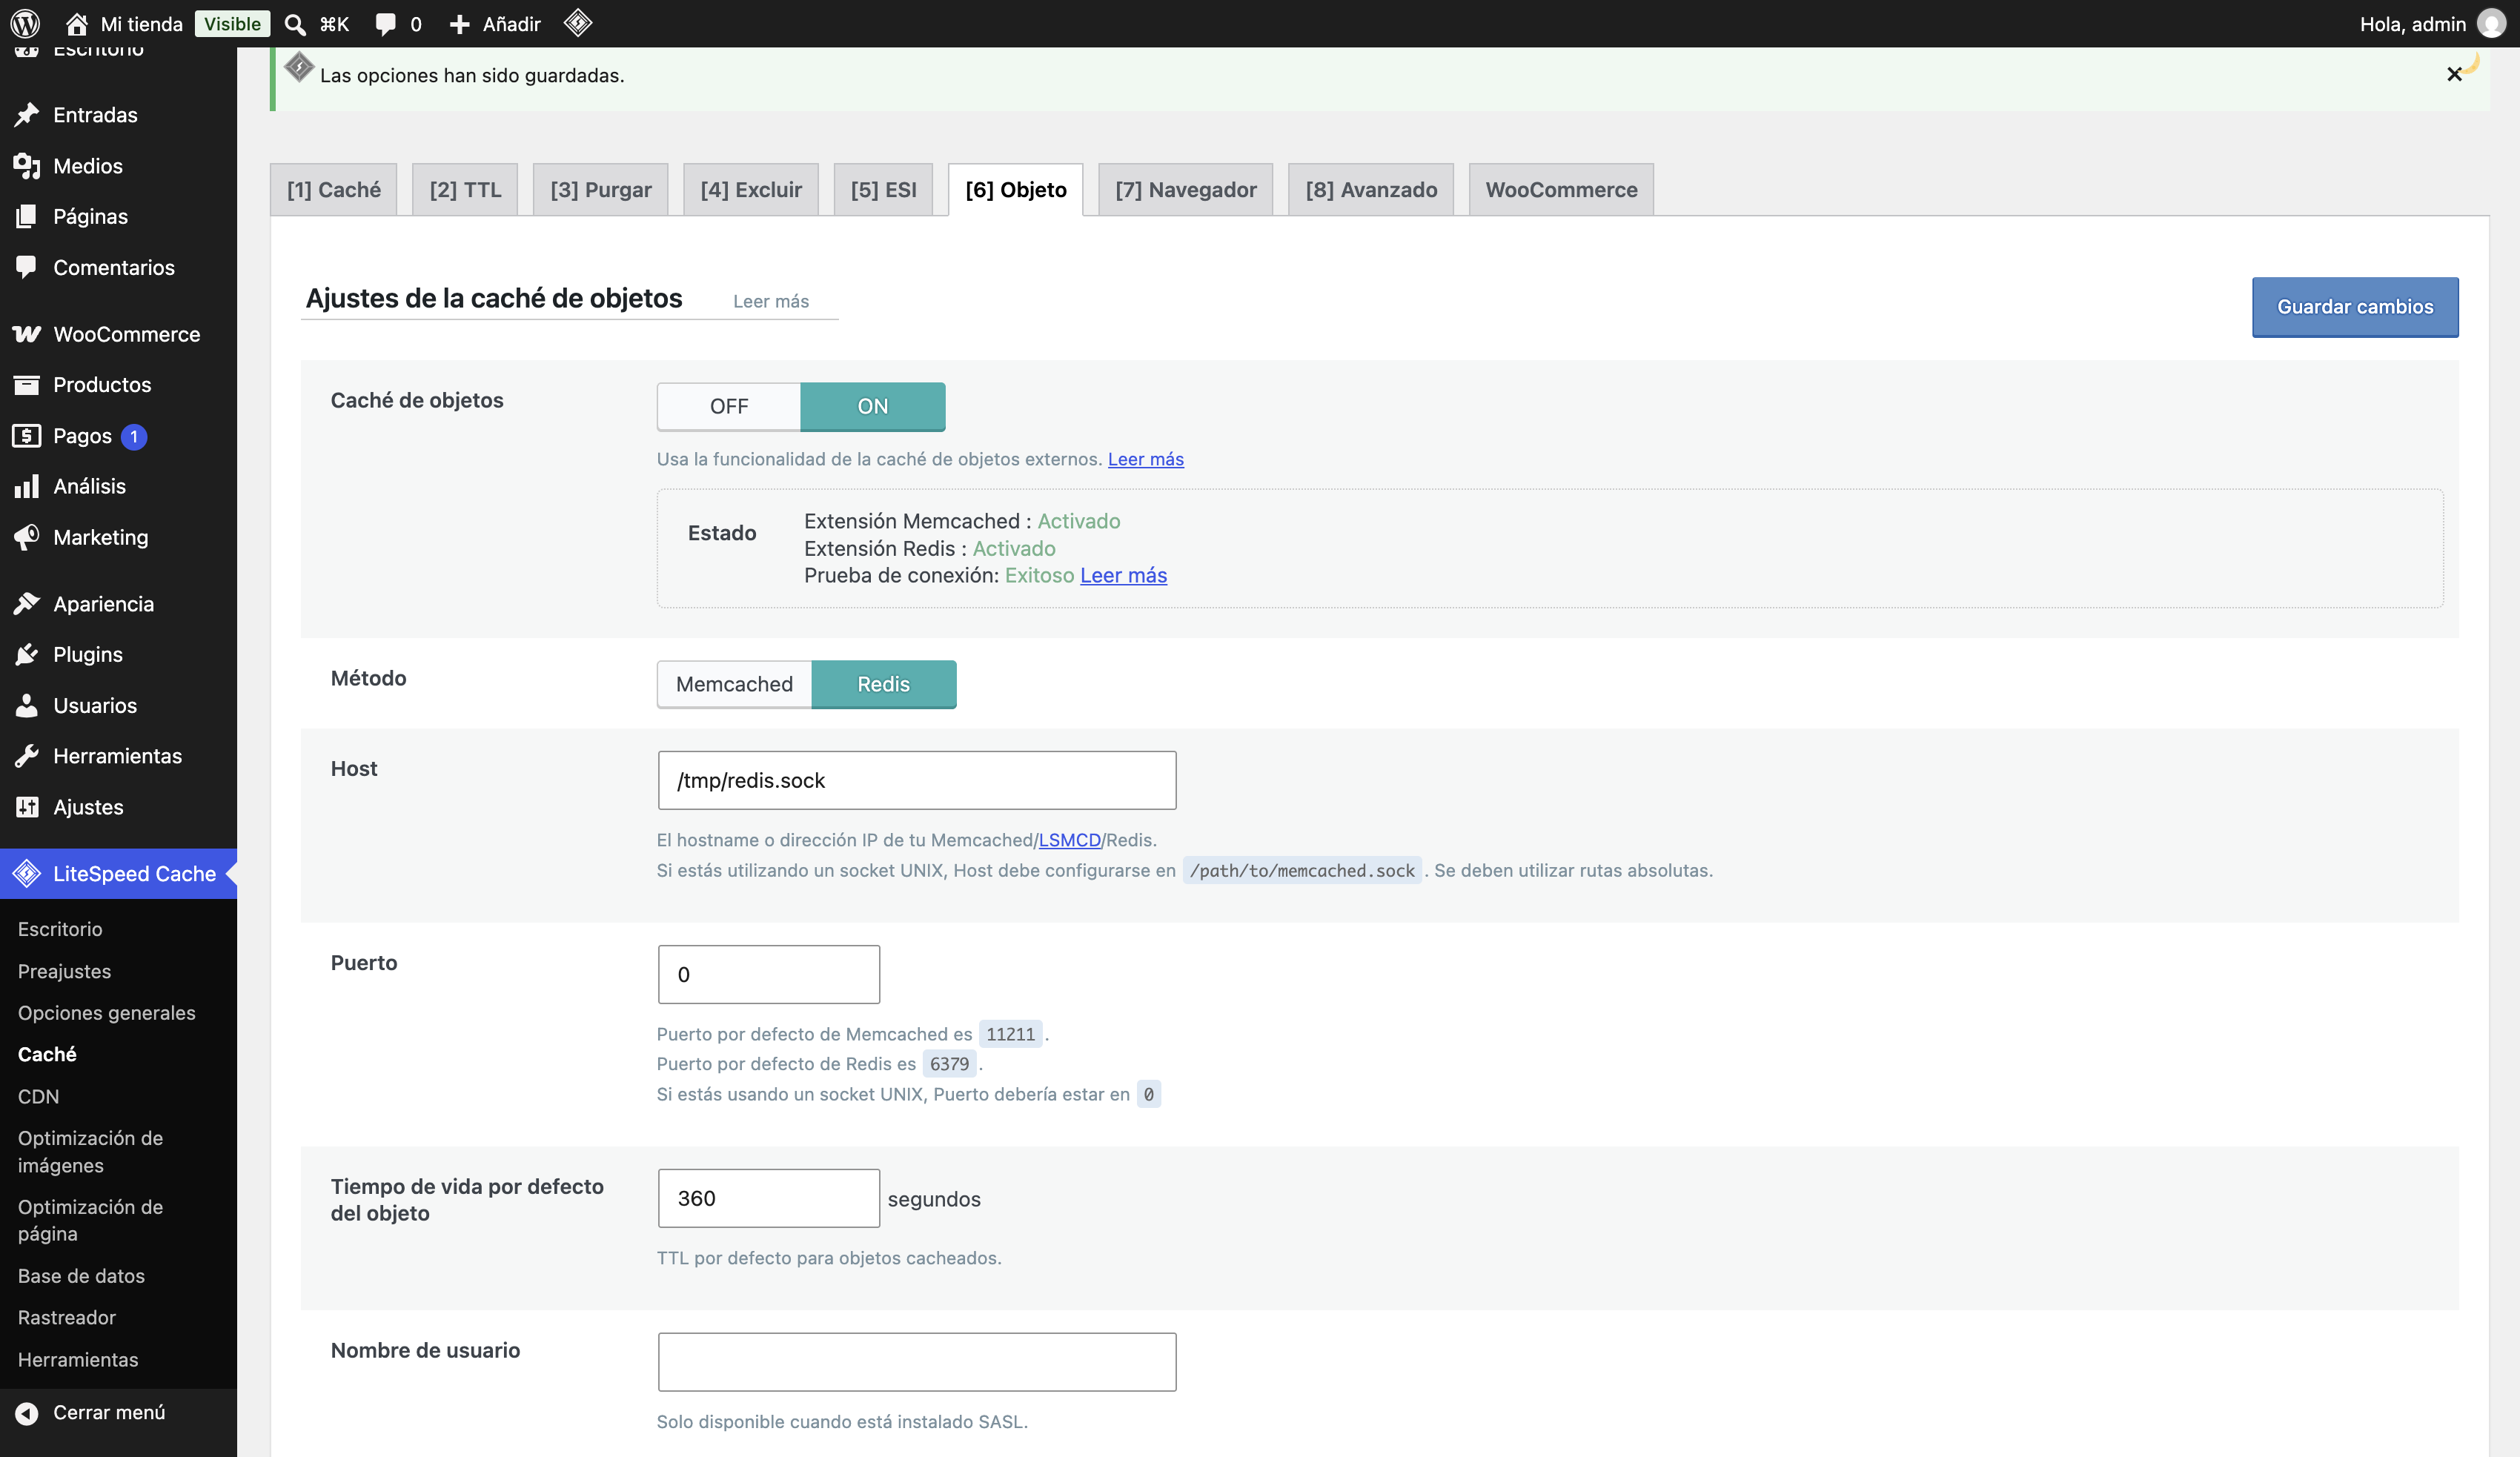Open CDN submenu item

38,1096
